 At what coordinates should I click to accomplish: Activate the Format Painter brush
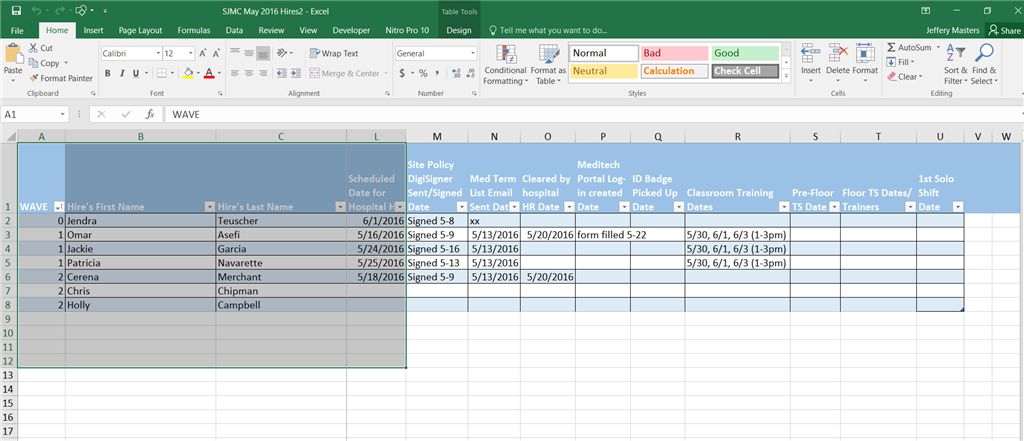33,78
